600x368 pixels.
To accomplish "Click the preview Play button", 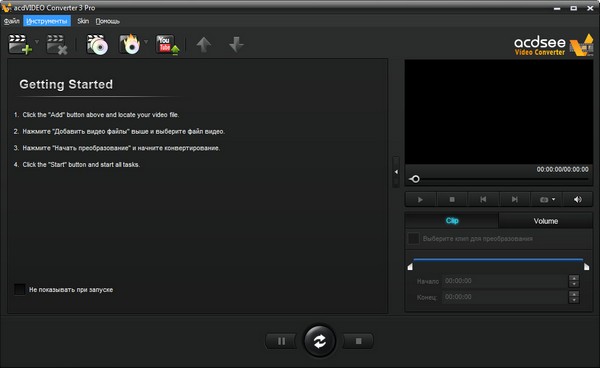I will (x=420, y=199).
